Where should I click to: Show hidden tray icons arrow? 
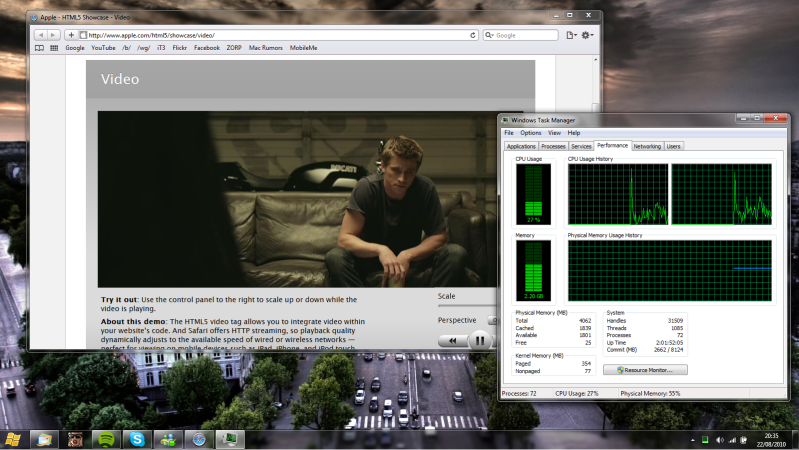click(693, 440)
